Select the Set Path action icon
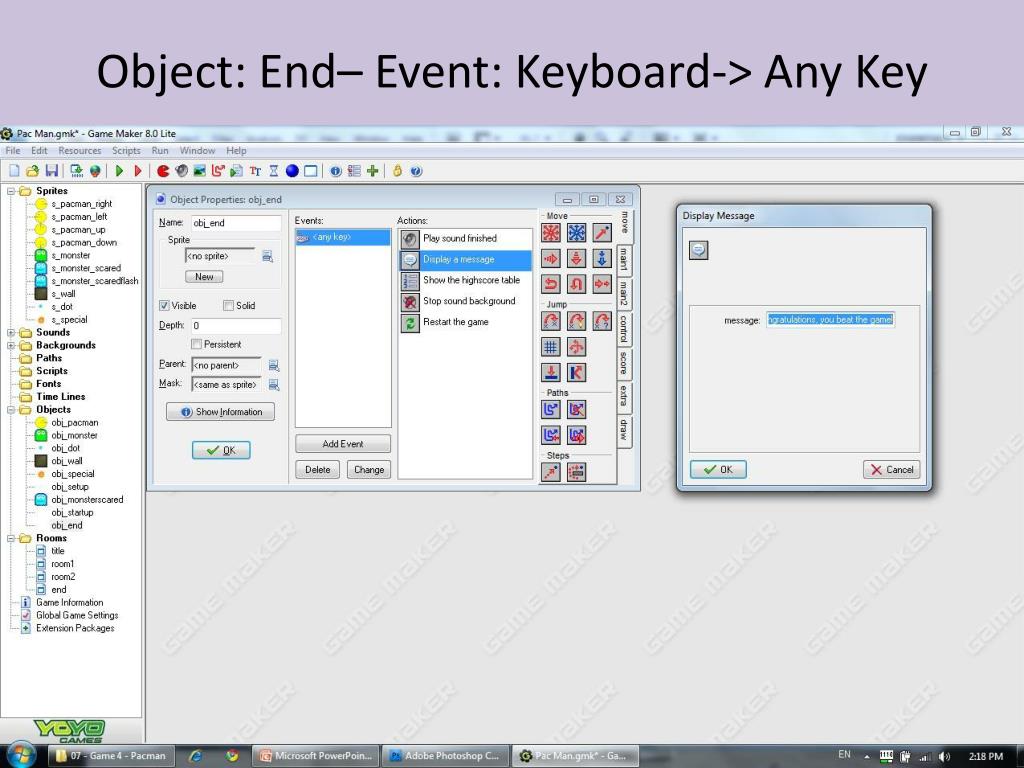The height and width of the screenshot is (768, 1024). [551, 409]
